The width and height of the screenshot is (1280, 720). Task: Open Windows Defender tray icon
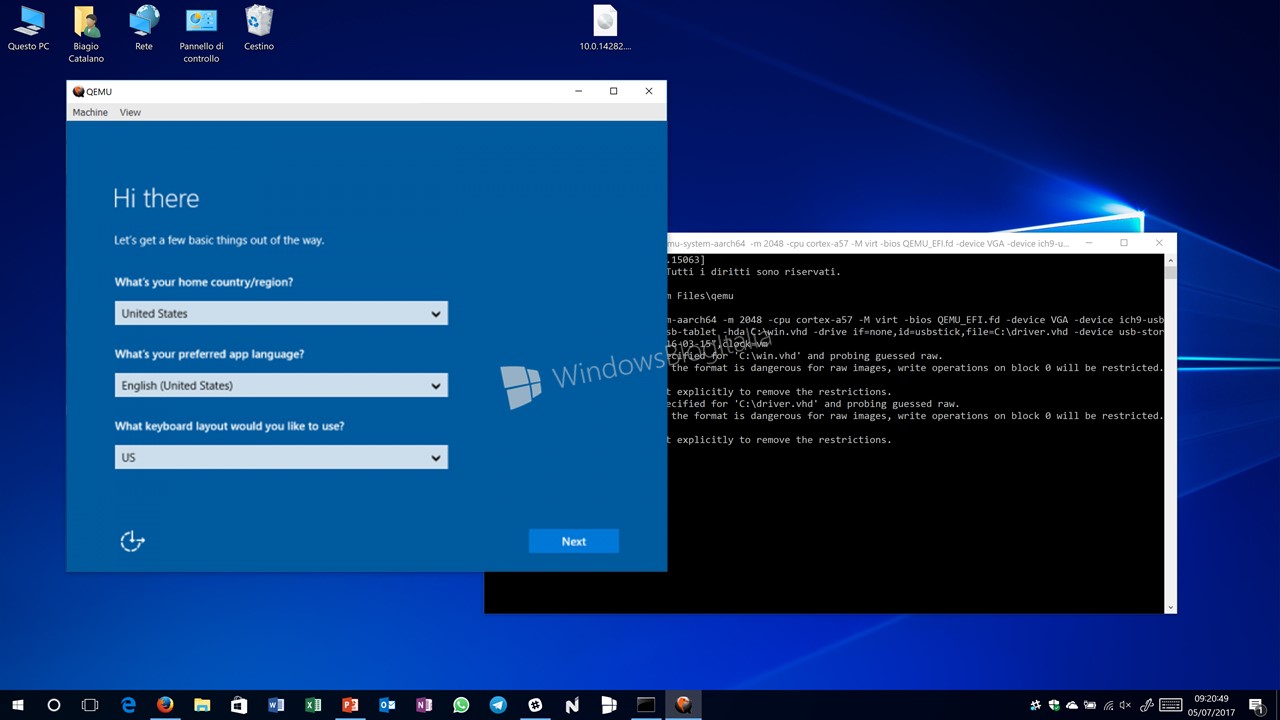(x=1054, y=705)
